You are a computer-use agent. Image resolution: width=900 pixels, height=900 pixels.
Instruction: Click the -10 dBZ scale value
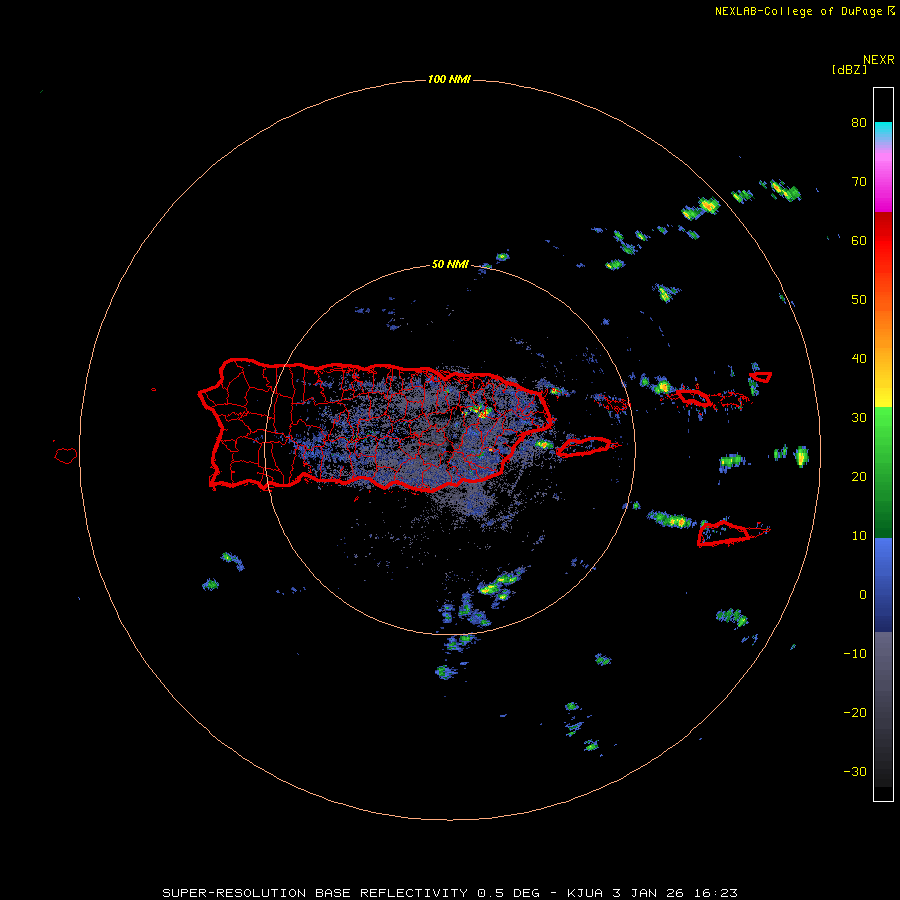coord(855,654)
